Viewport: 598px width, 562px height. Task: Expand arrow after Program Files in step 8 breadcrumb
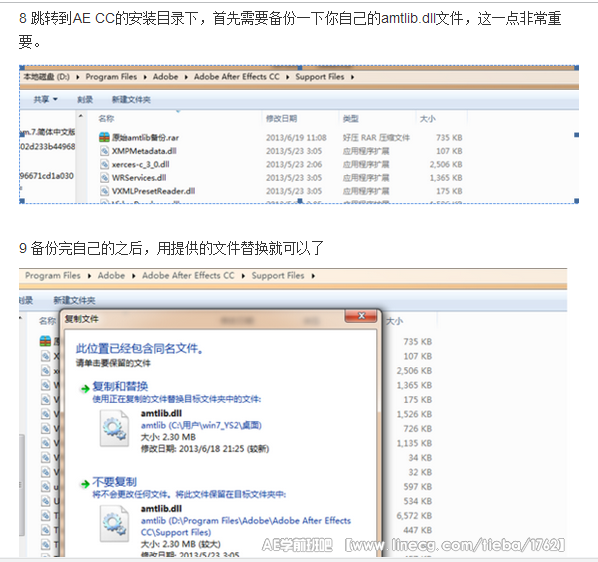145,77
